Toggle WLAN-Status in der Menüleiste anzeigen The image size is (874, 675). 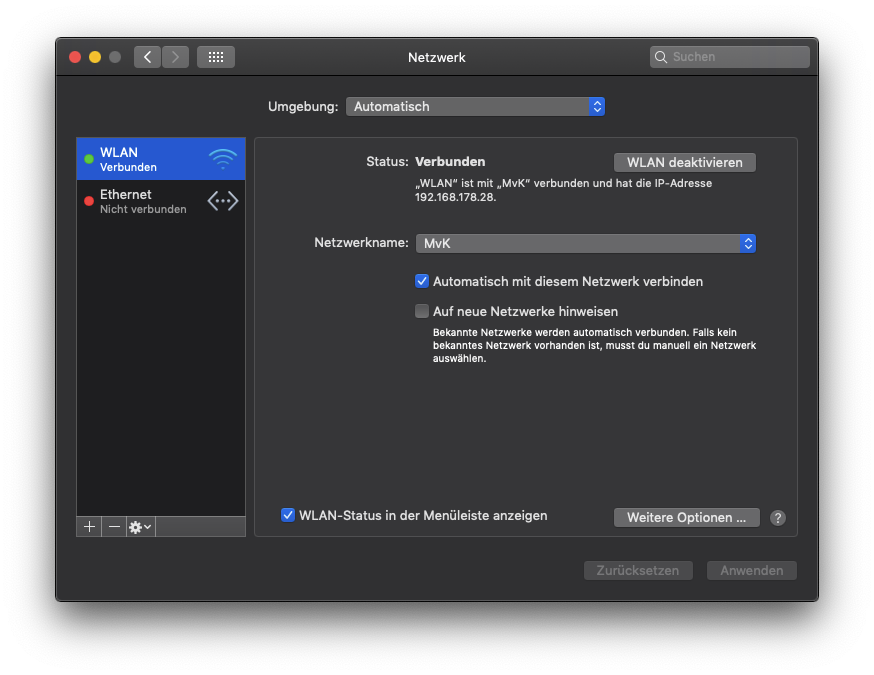288,515
